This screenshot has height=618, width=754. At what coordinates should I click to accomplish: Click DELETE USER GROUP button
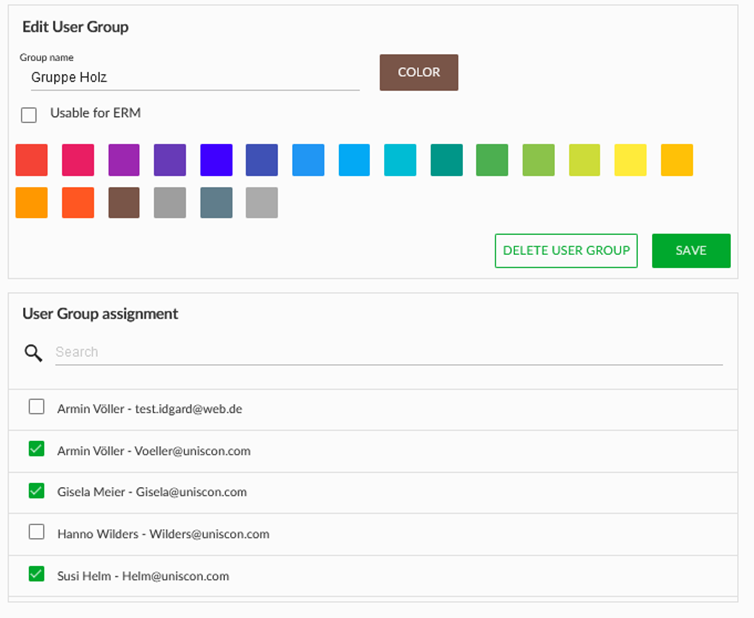[566, 251]
